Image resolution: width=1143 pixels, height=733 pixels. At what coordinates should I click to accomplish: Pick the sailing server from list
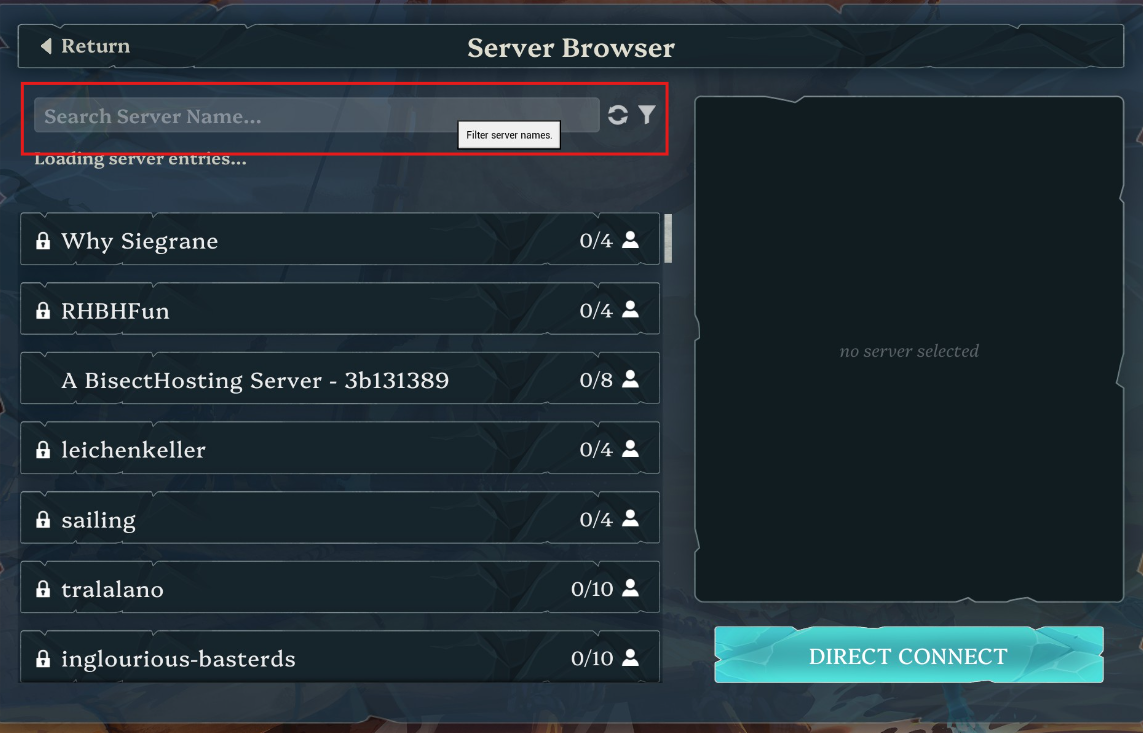340,518
